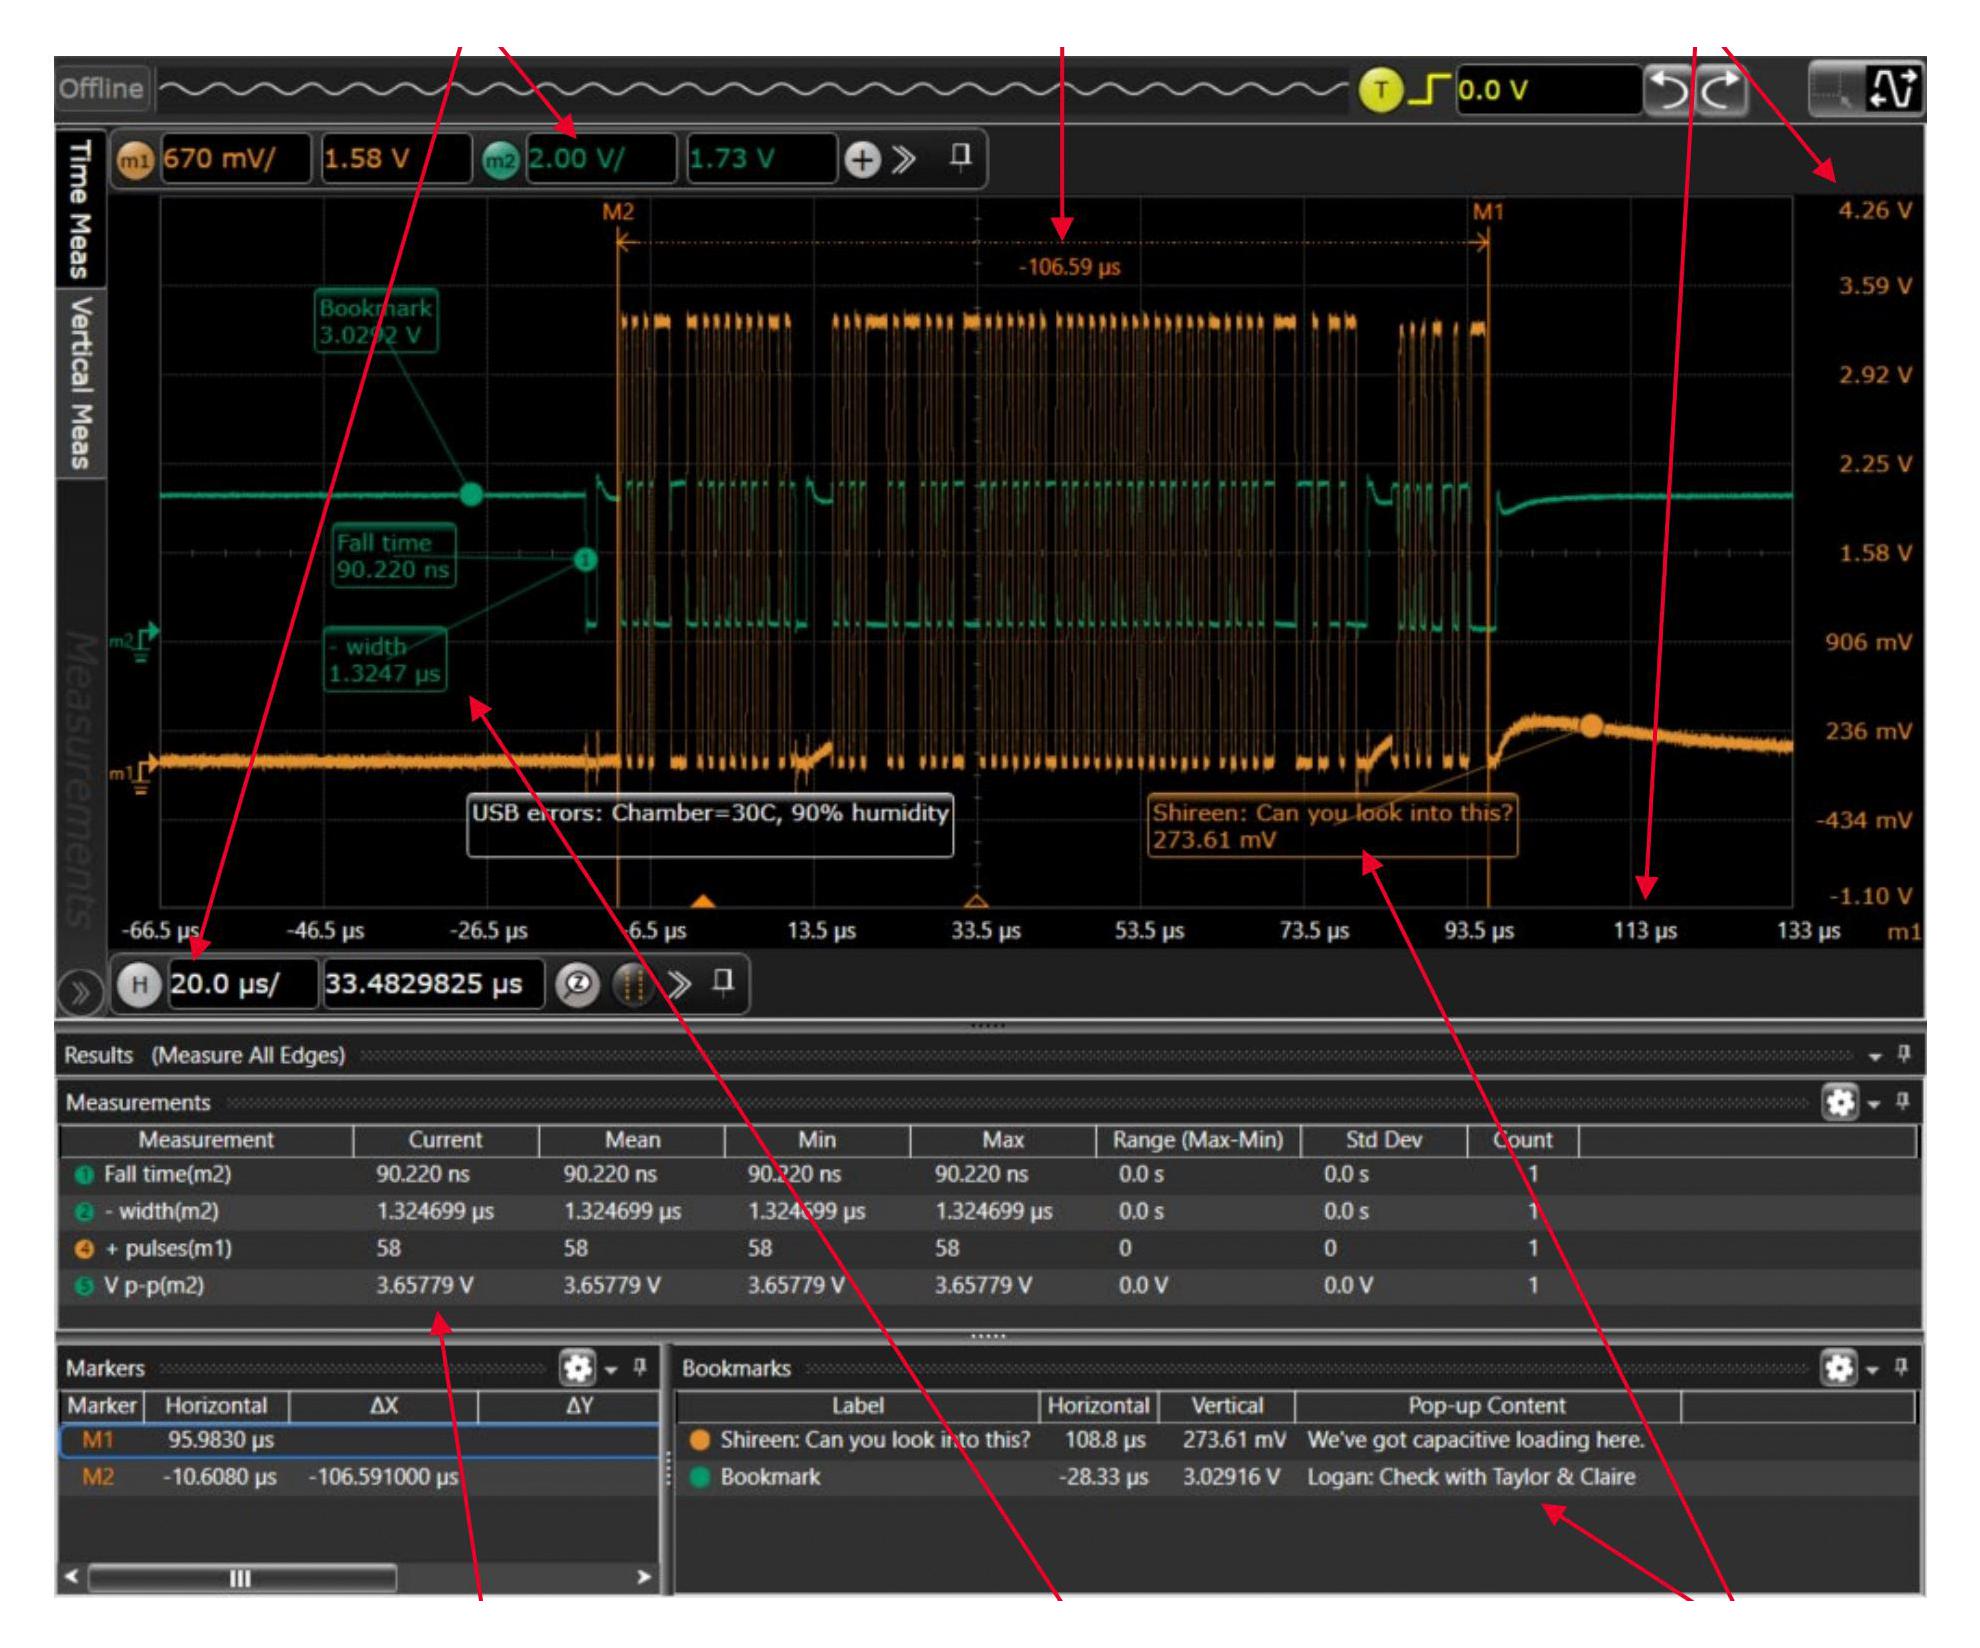Viewport: 1980px width, 1648px height.
Task: Click the redo arrow button
Action: click(1723, 91)
